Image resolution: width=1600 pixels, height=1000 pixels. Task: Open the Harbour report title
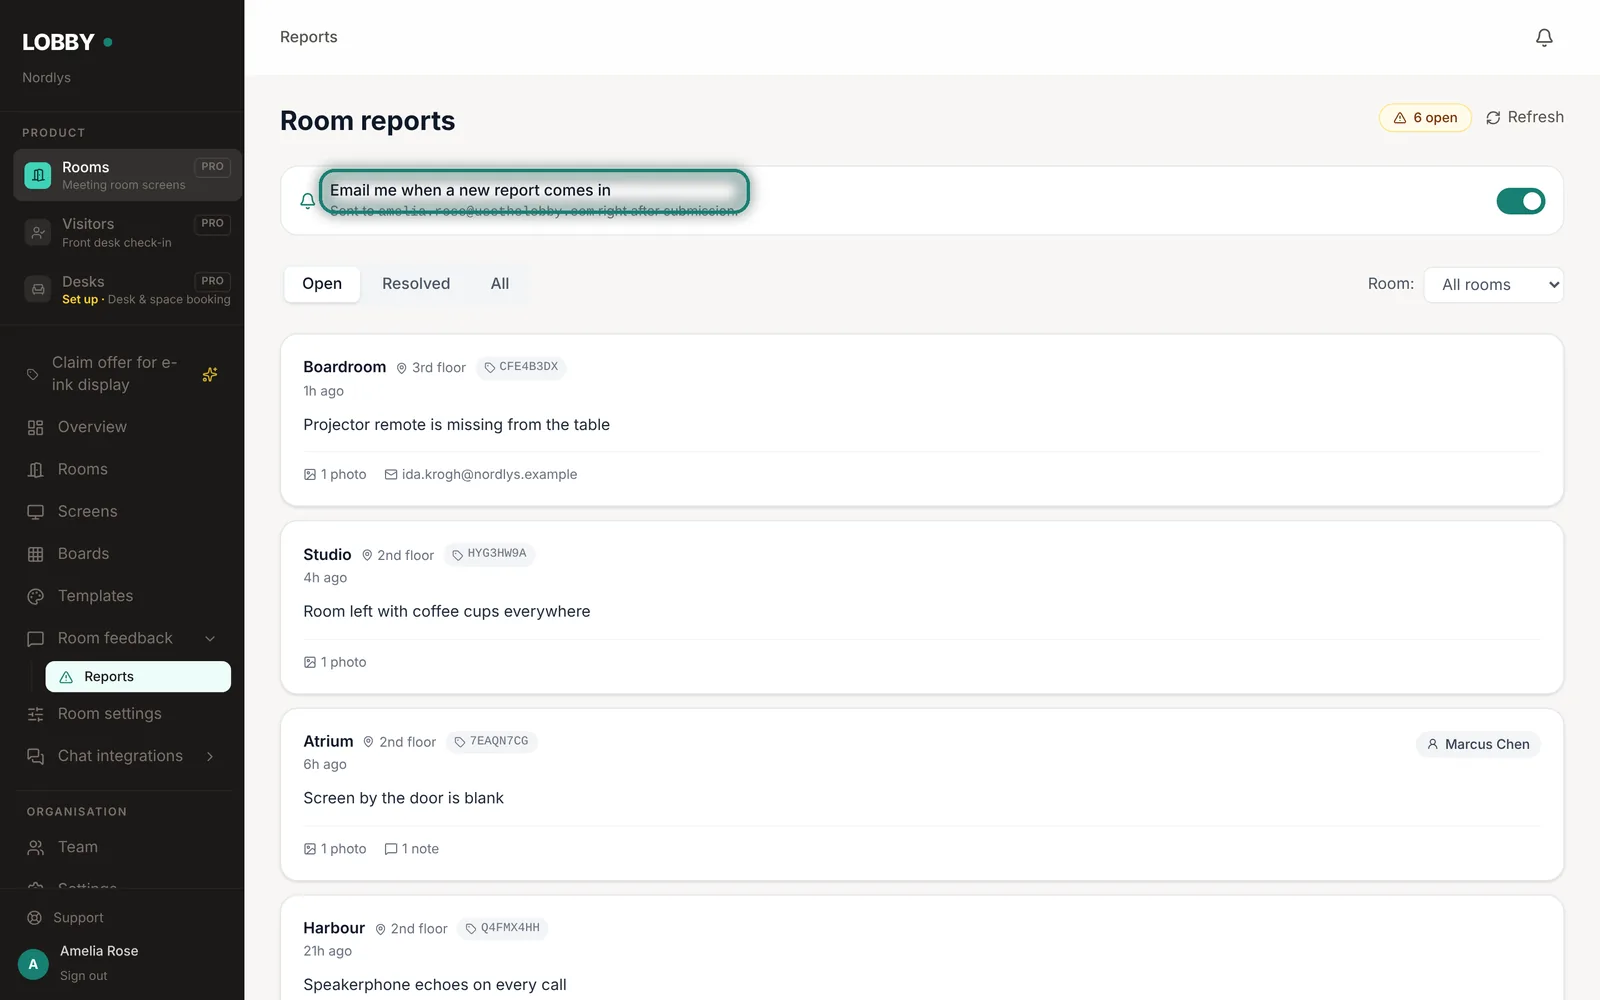point(334,928)
